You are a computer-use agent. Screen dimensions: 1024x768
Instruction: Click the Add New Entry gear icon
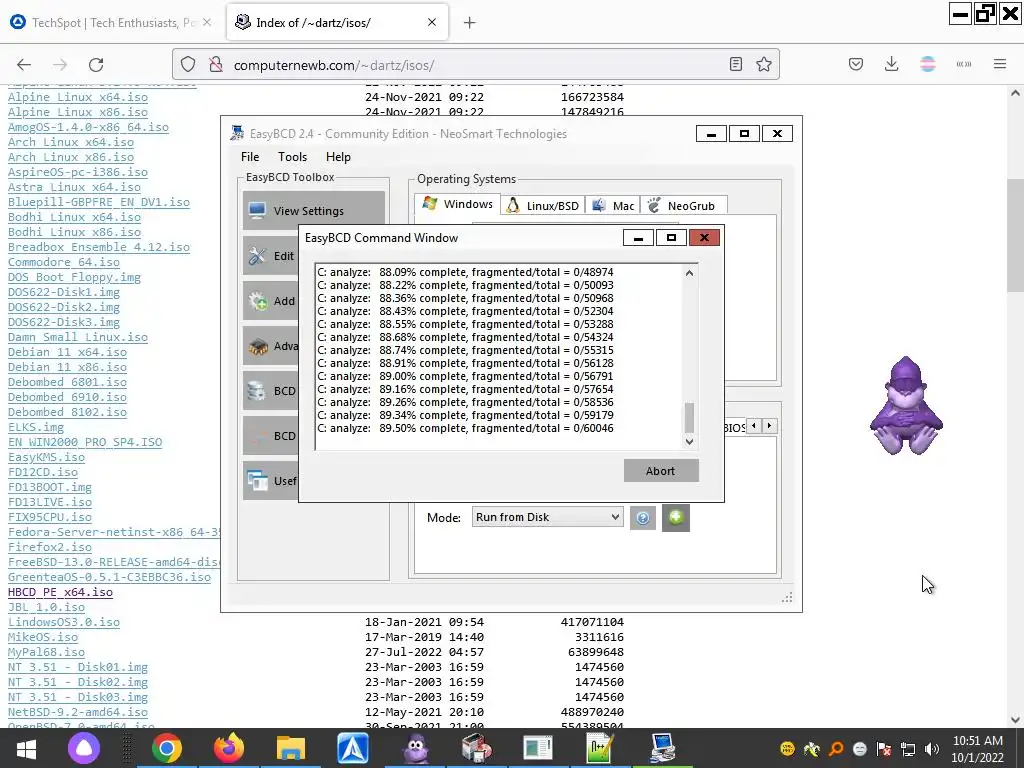coord(257,301)
